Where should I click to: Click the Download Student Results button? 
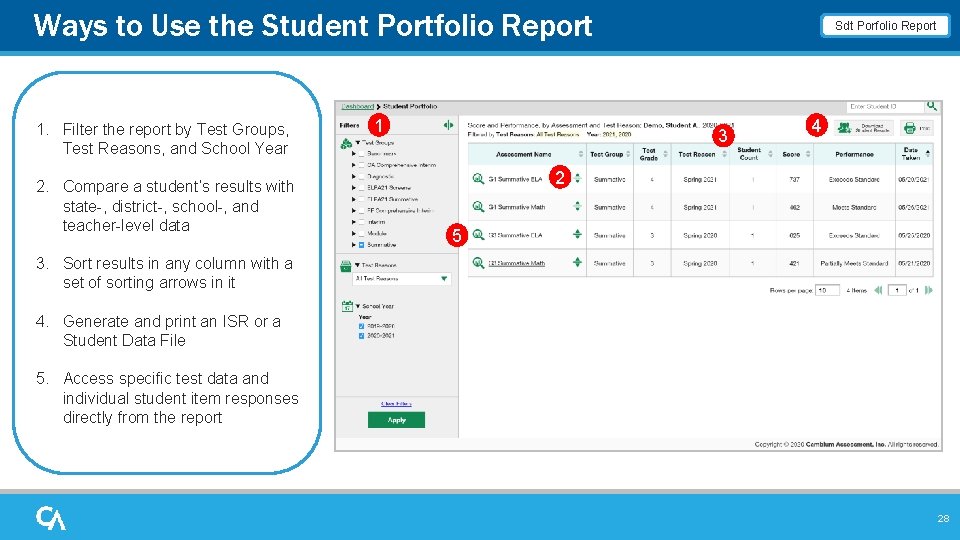pos(864,128)
